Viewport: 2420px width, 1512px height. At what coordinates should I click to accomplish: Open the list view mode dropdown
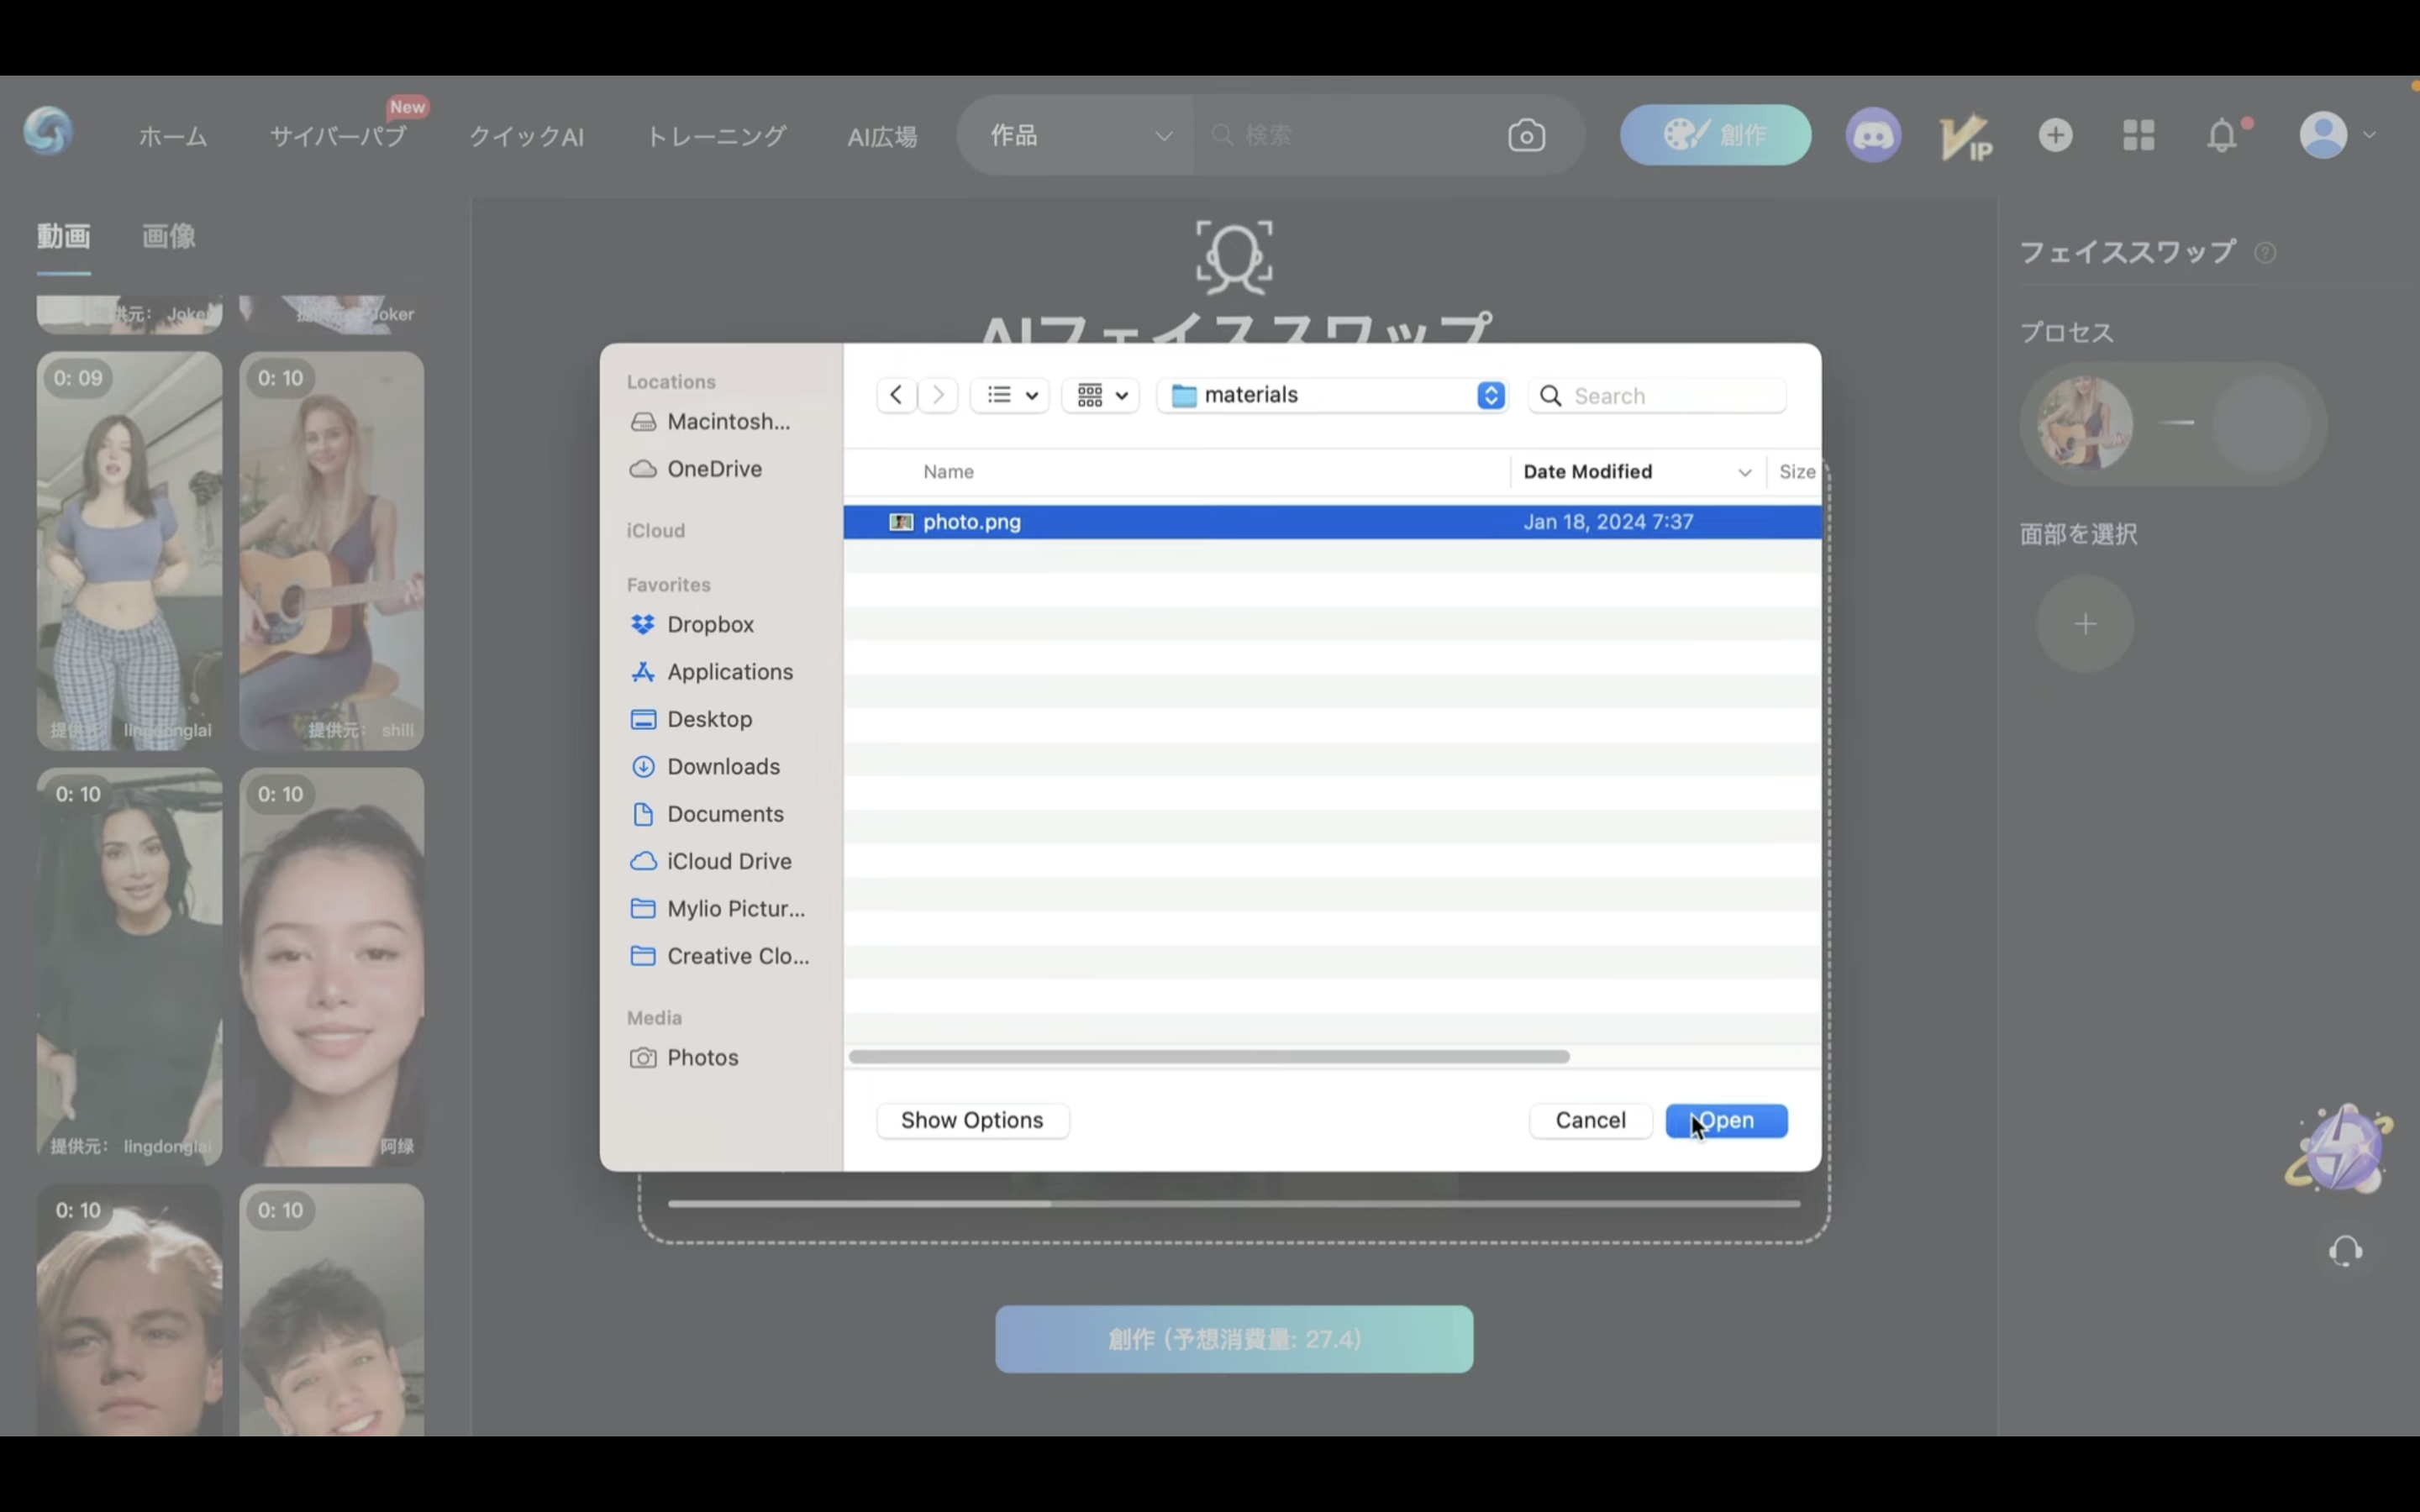[1010, 395]
